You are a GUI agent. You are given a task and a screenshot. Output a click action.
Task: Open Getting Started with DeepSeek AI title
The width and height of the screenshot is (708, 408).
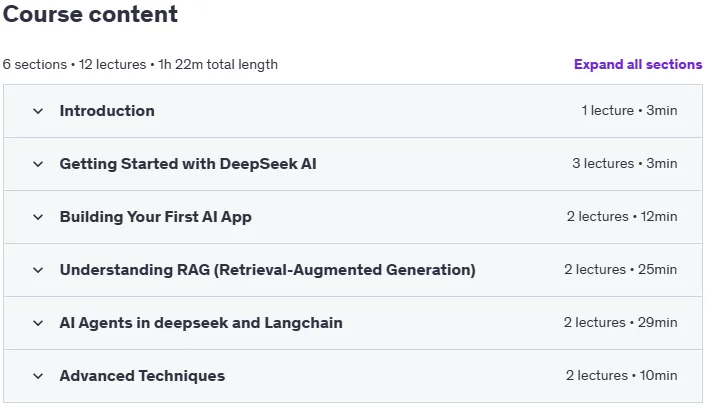point(188,164)
